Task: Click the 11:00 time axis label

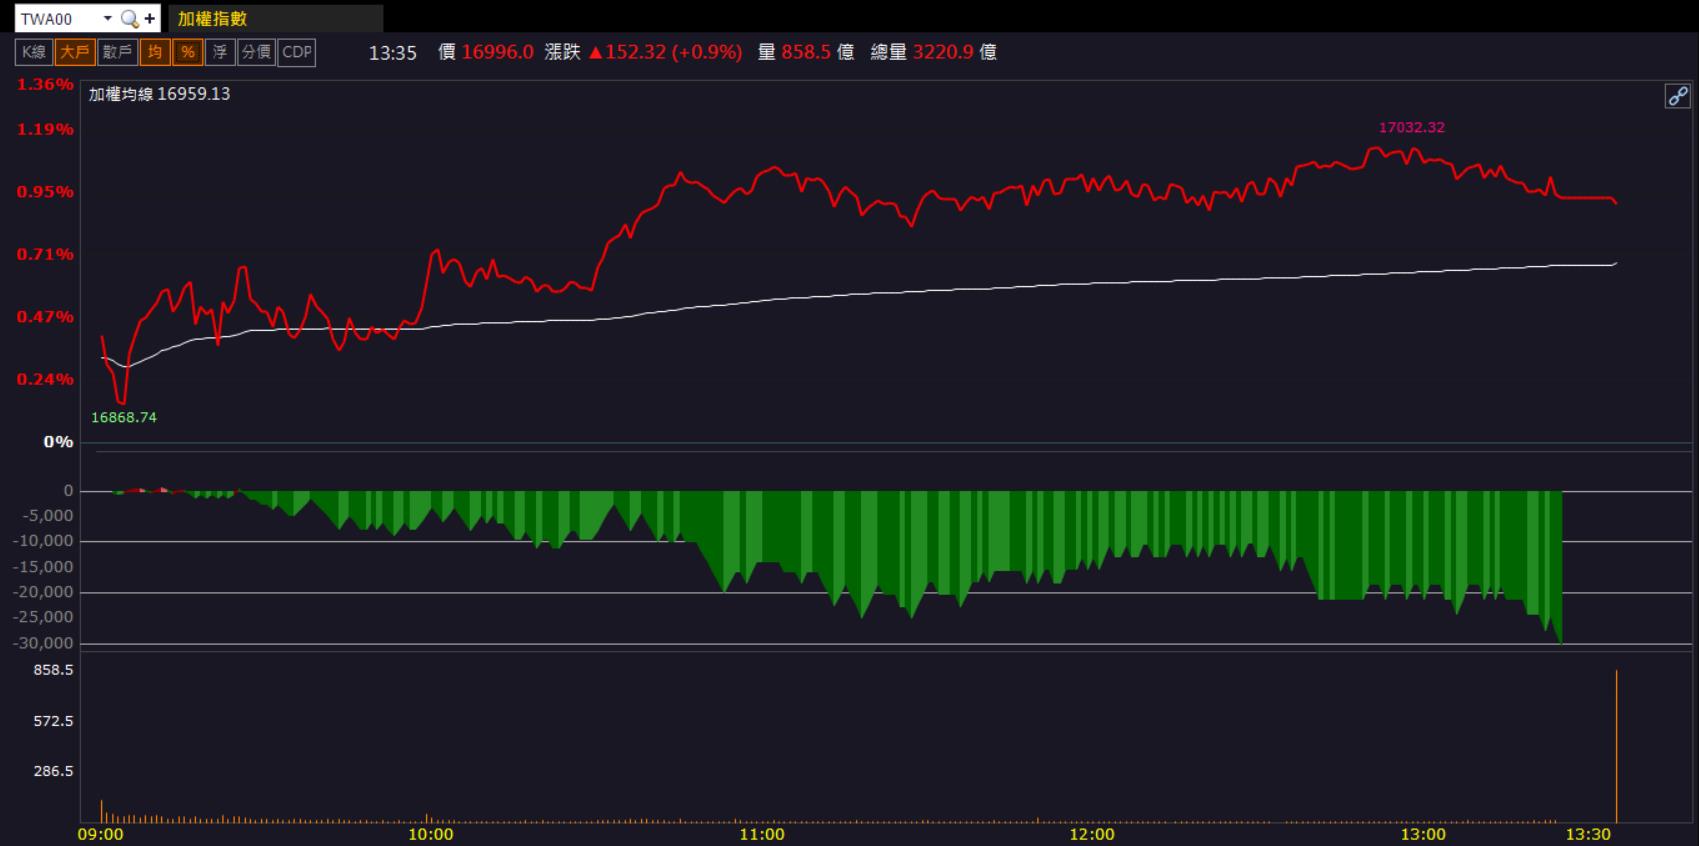Action: pos(762,835)
